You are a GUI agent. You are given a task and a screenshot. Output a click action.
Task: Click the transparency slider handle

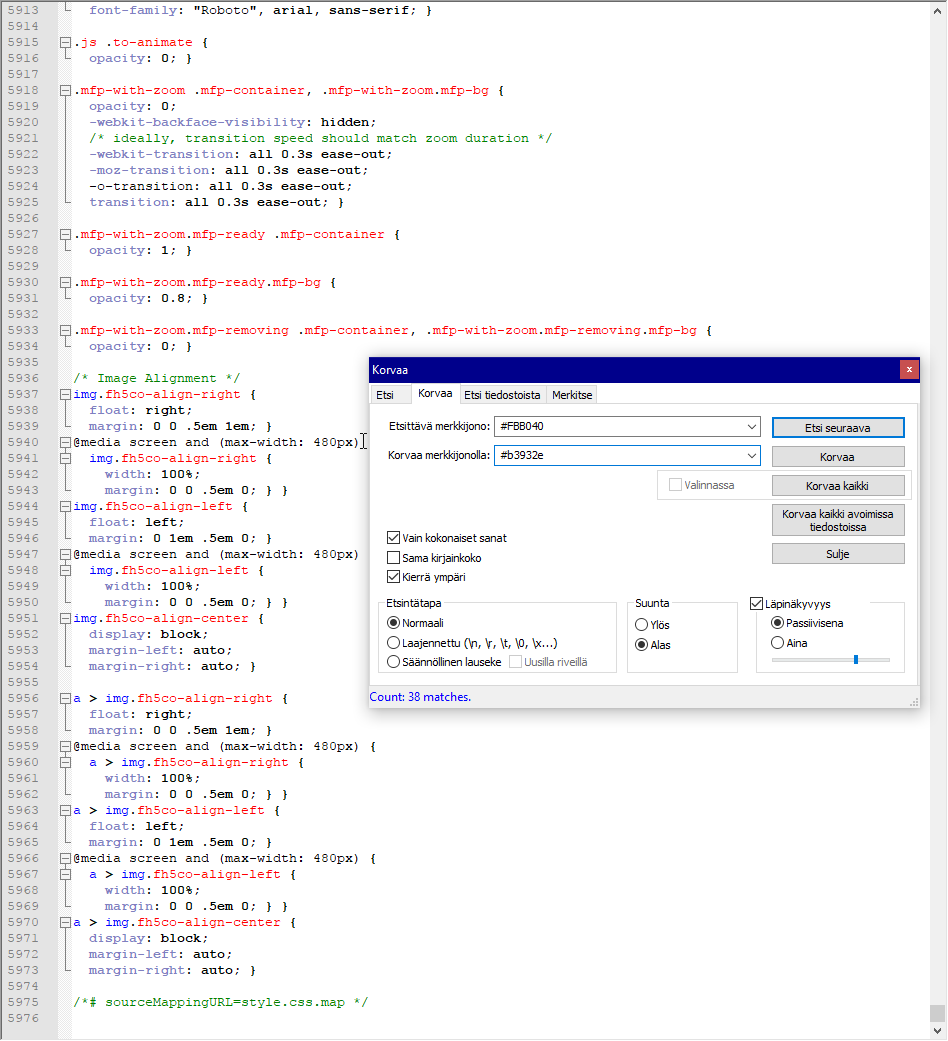[856, 659]
